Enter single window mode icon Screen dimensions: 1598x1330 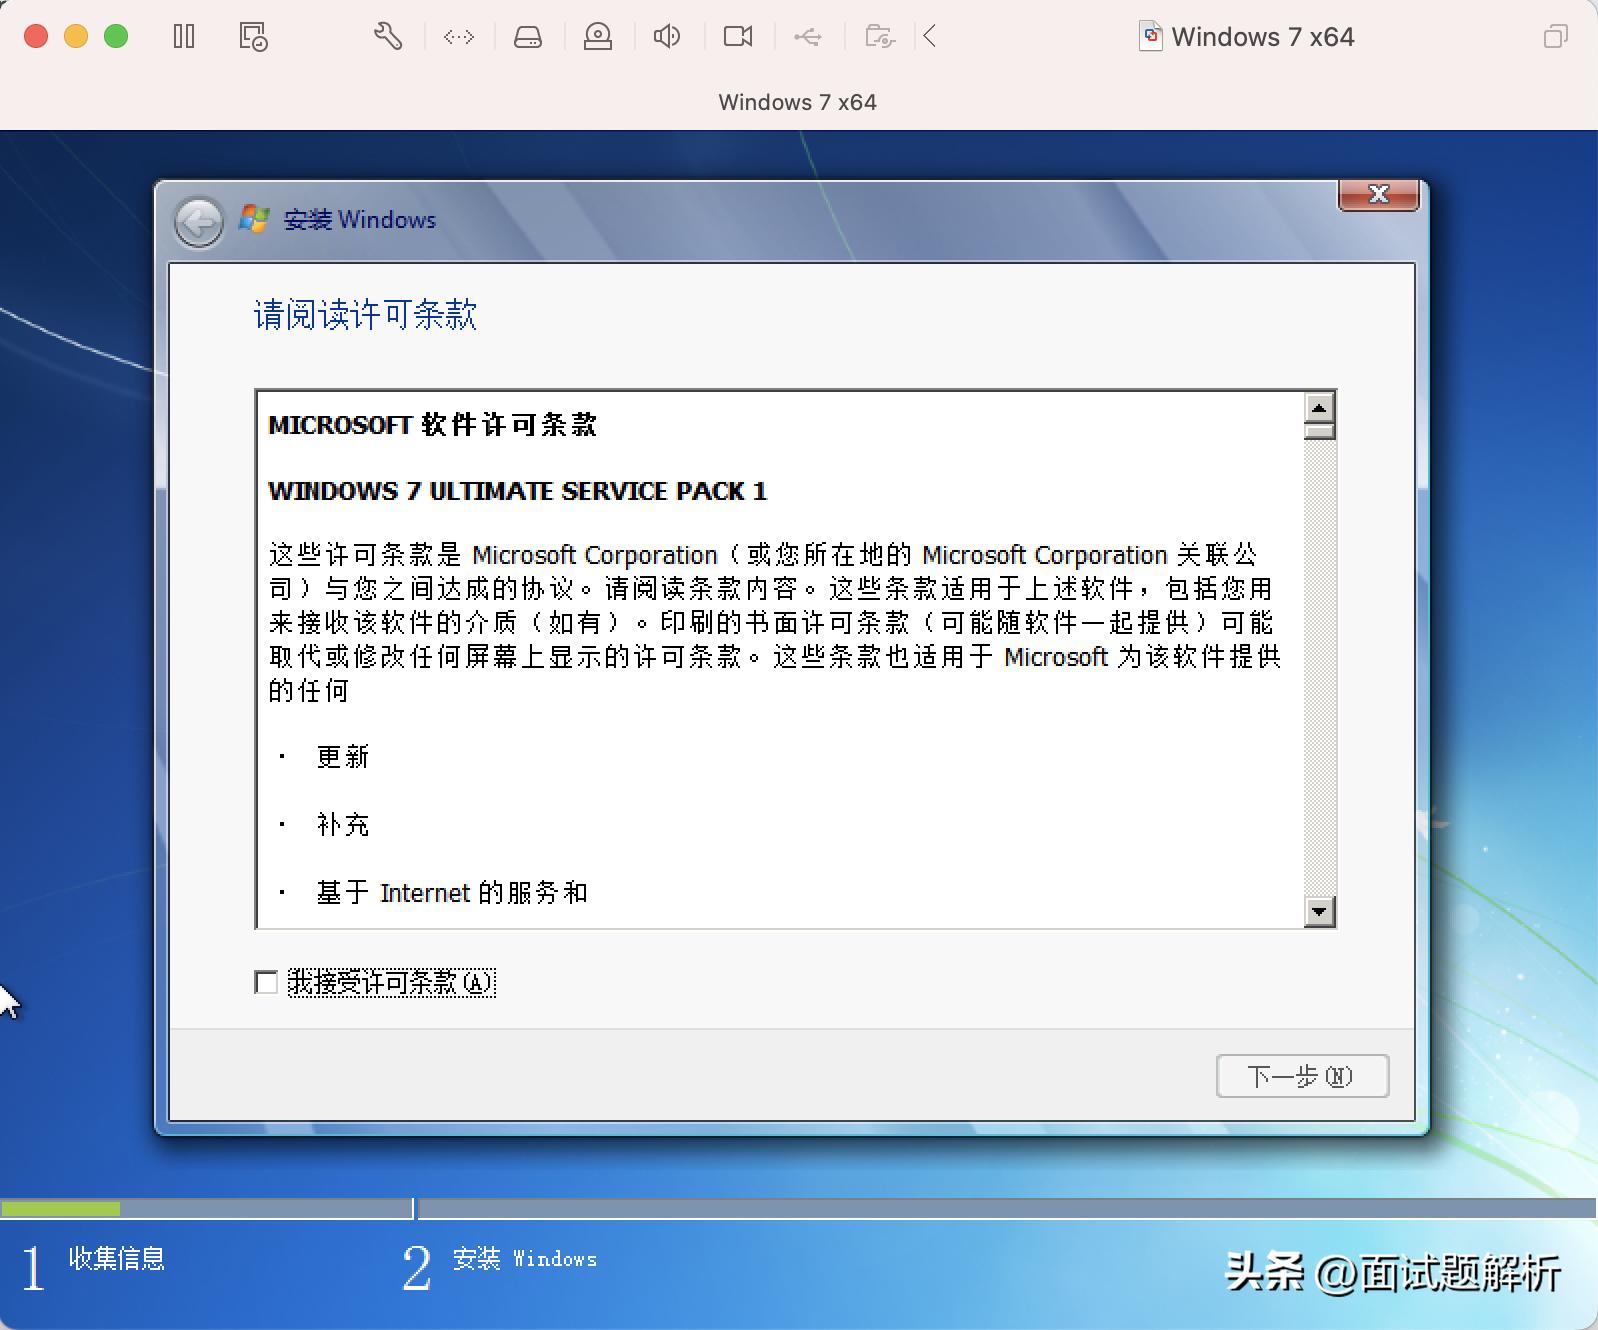(x=1555, y=37)
